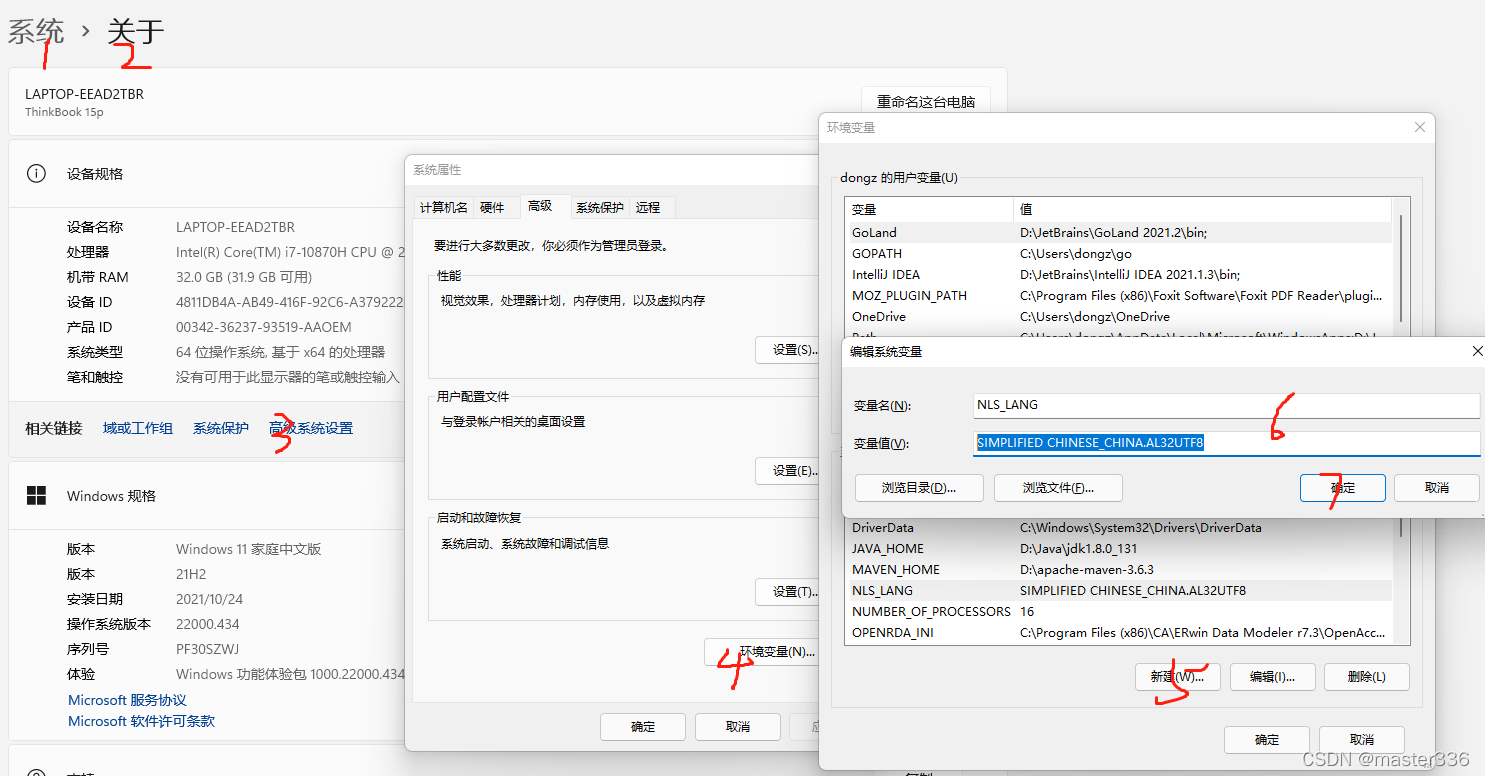Click the LAPTOP-EEAD2TBR device name value

coord(235,227)
